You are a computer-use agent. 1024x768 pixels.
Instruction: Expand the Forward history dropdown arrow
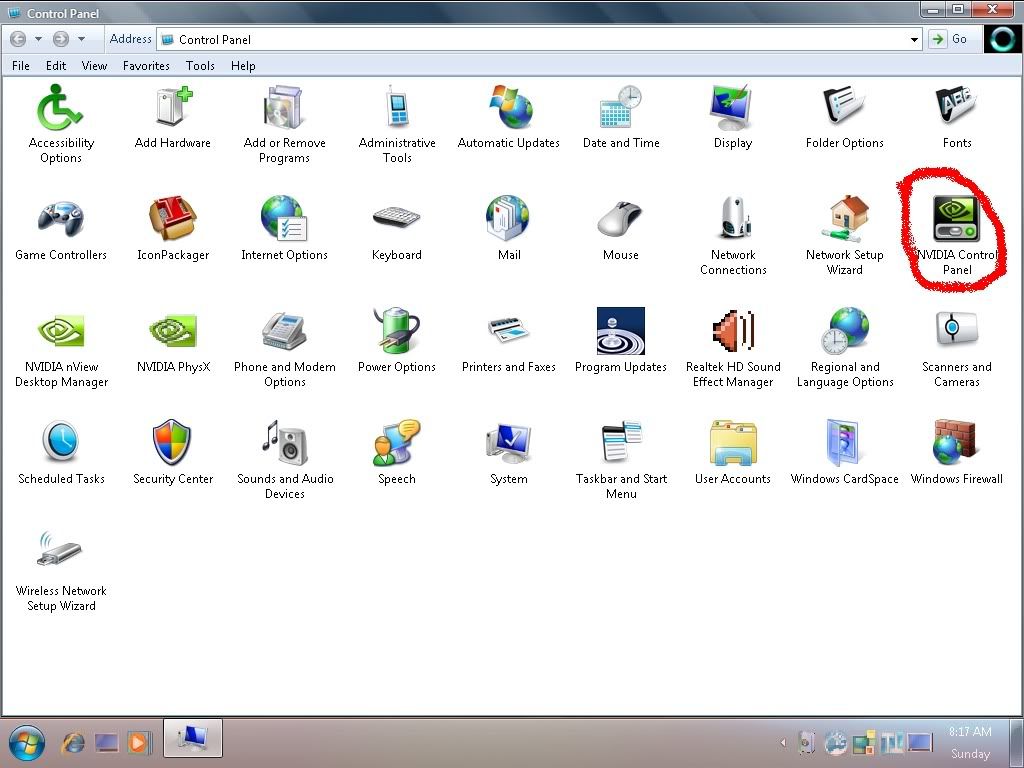[x=81, y=39]
